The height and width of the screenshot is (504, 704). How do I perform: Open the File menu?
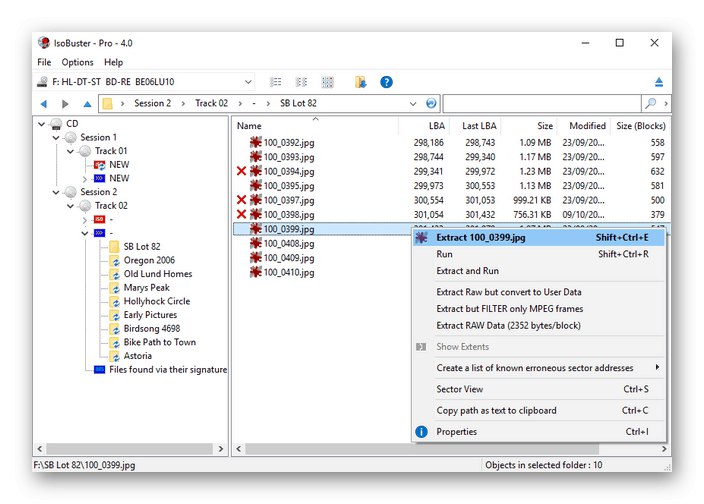click(x=44, y=62)
